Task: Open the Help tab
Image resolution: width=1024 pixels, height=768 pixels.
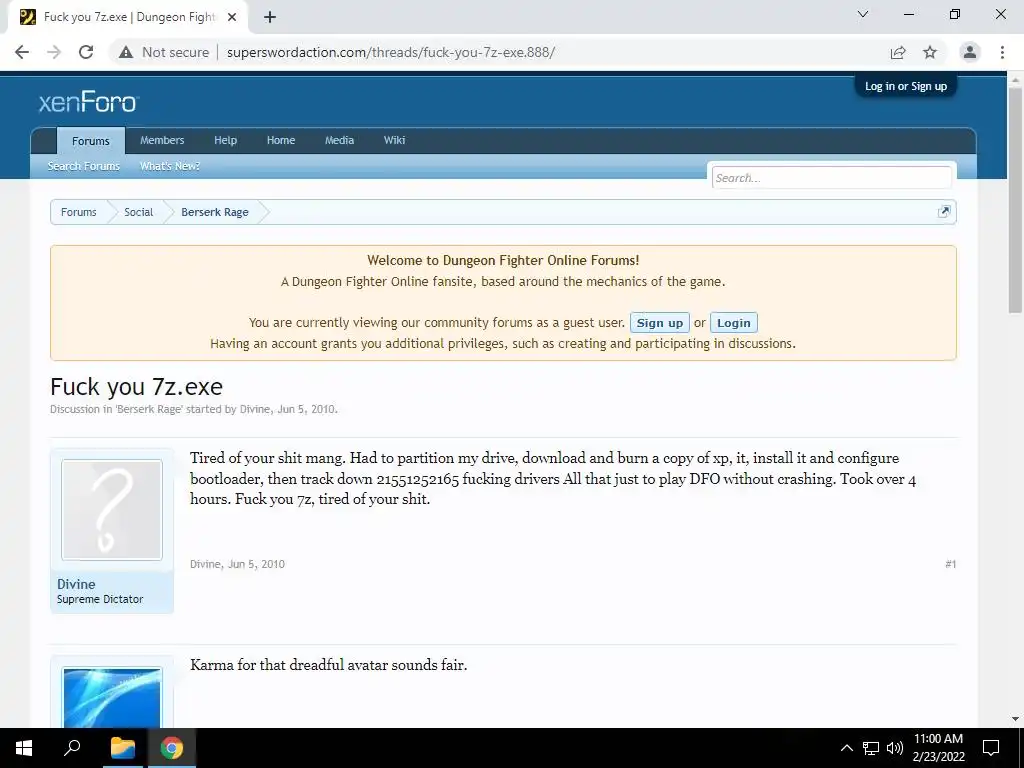Action: point(225,140)
